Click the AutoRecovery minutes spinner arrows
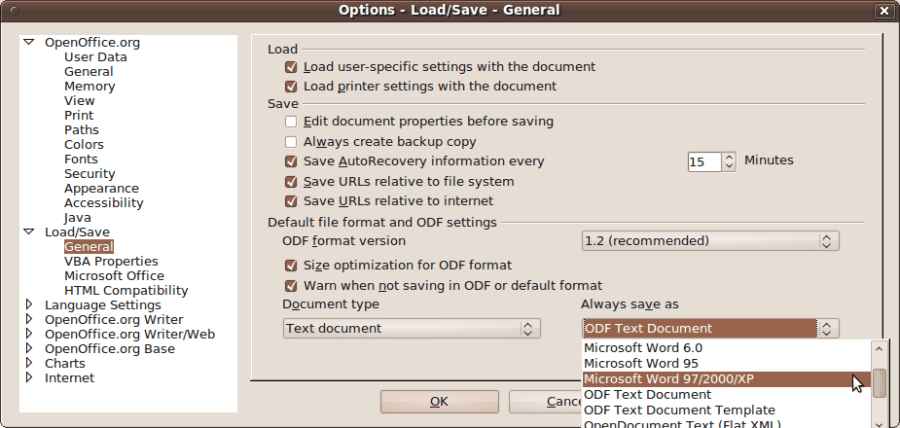900x428 pixels. click(729, 161)
